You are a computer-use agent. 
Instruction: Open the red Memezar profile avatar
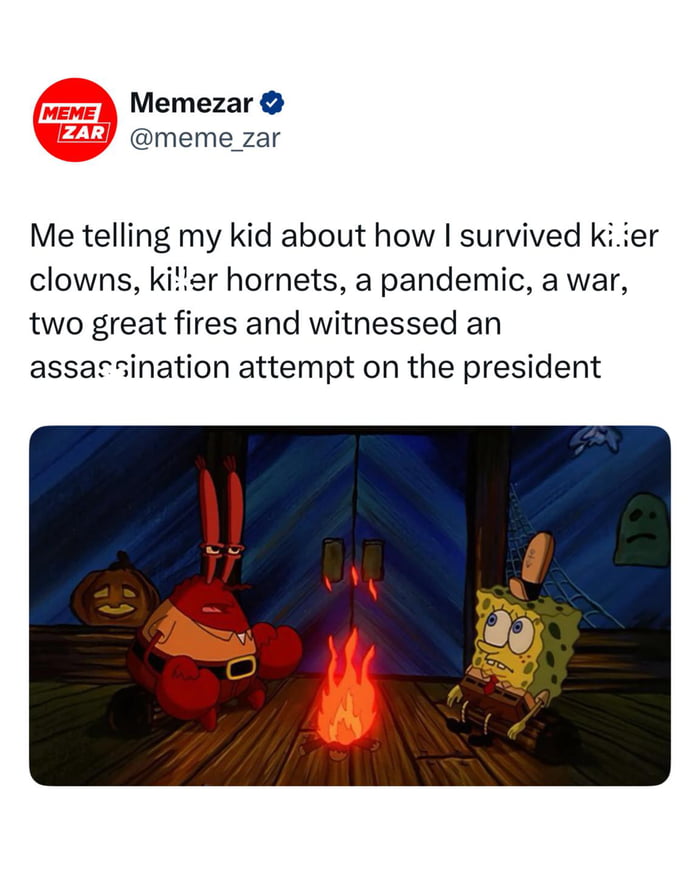pos(75,120)
